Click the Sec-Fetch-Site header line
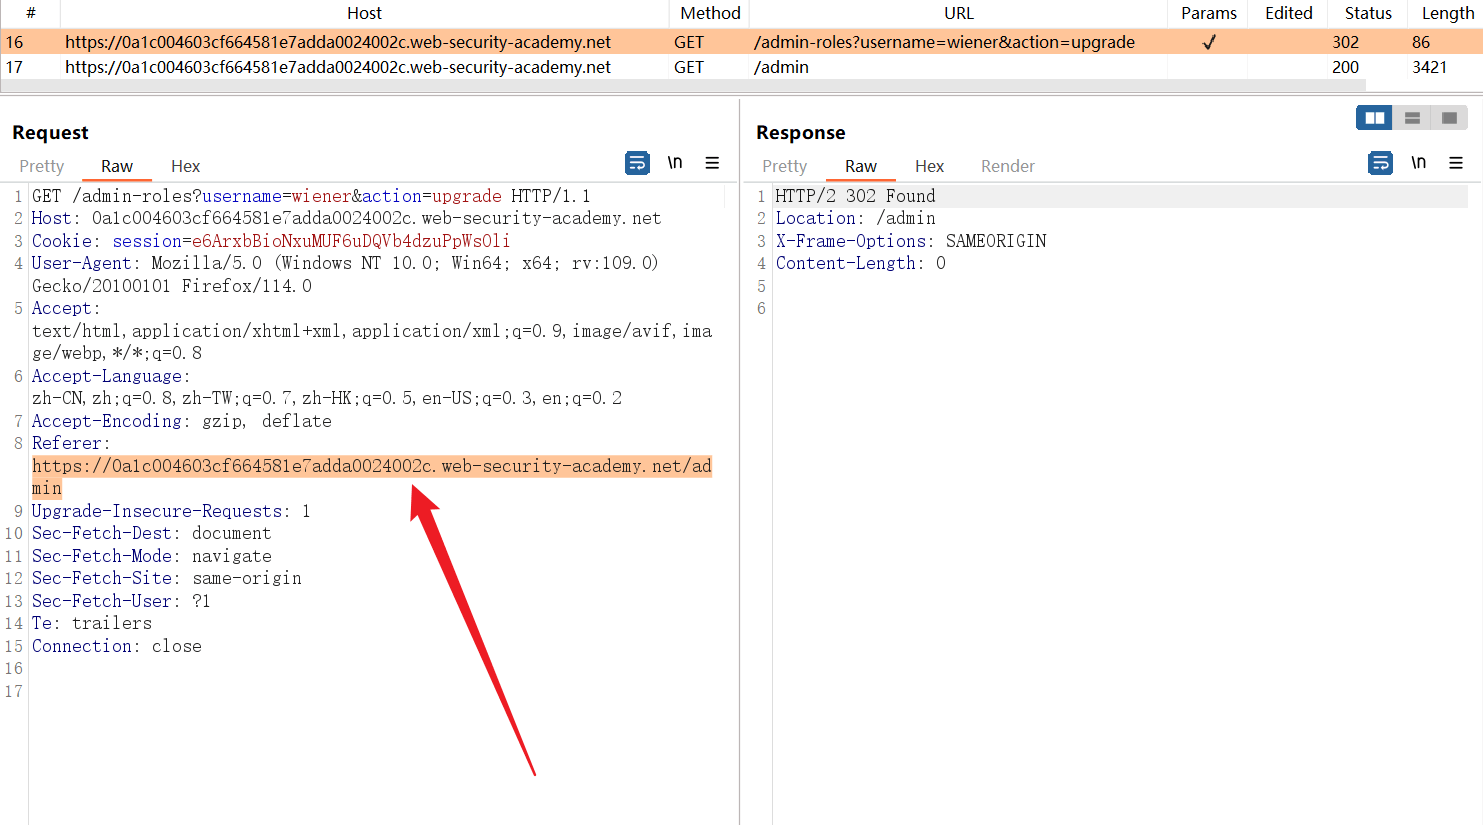This screenshot has height=825, width=1483. [167, 578]
